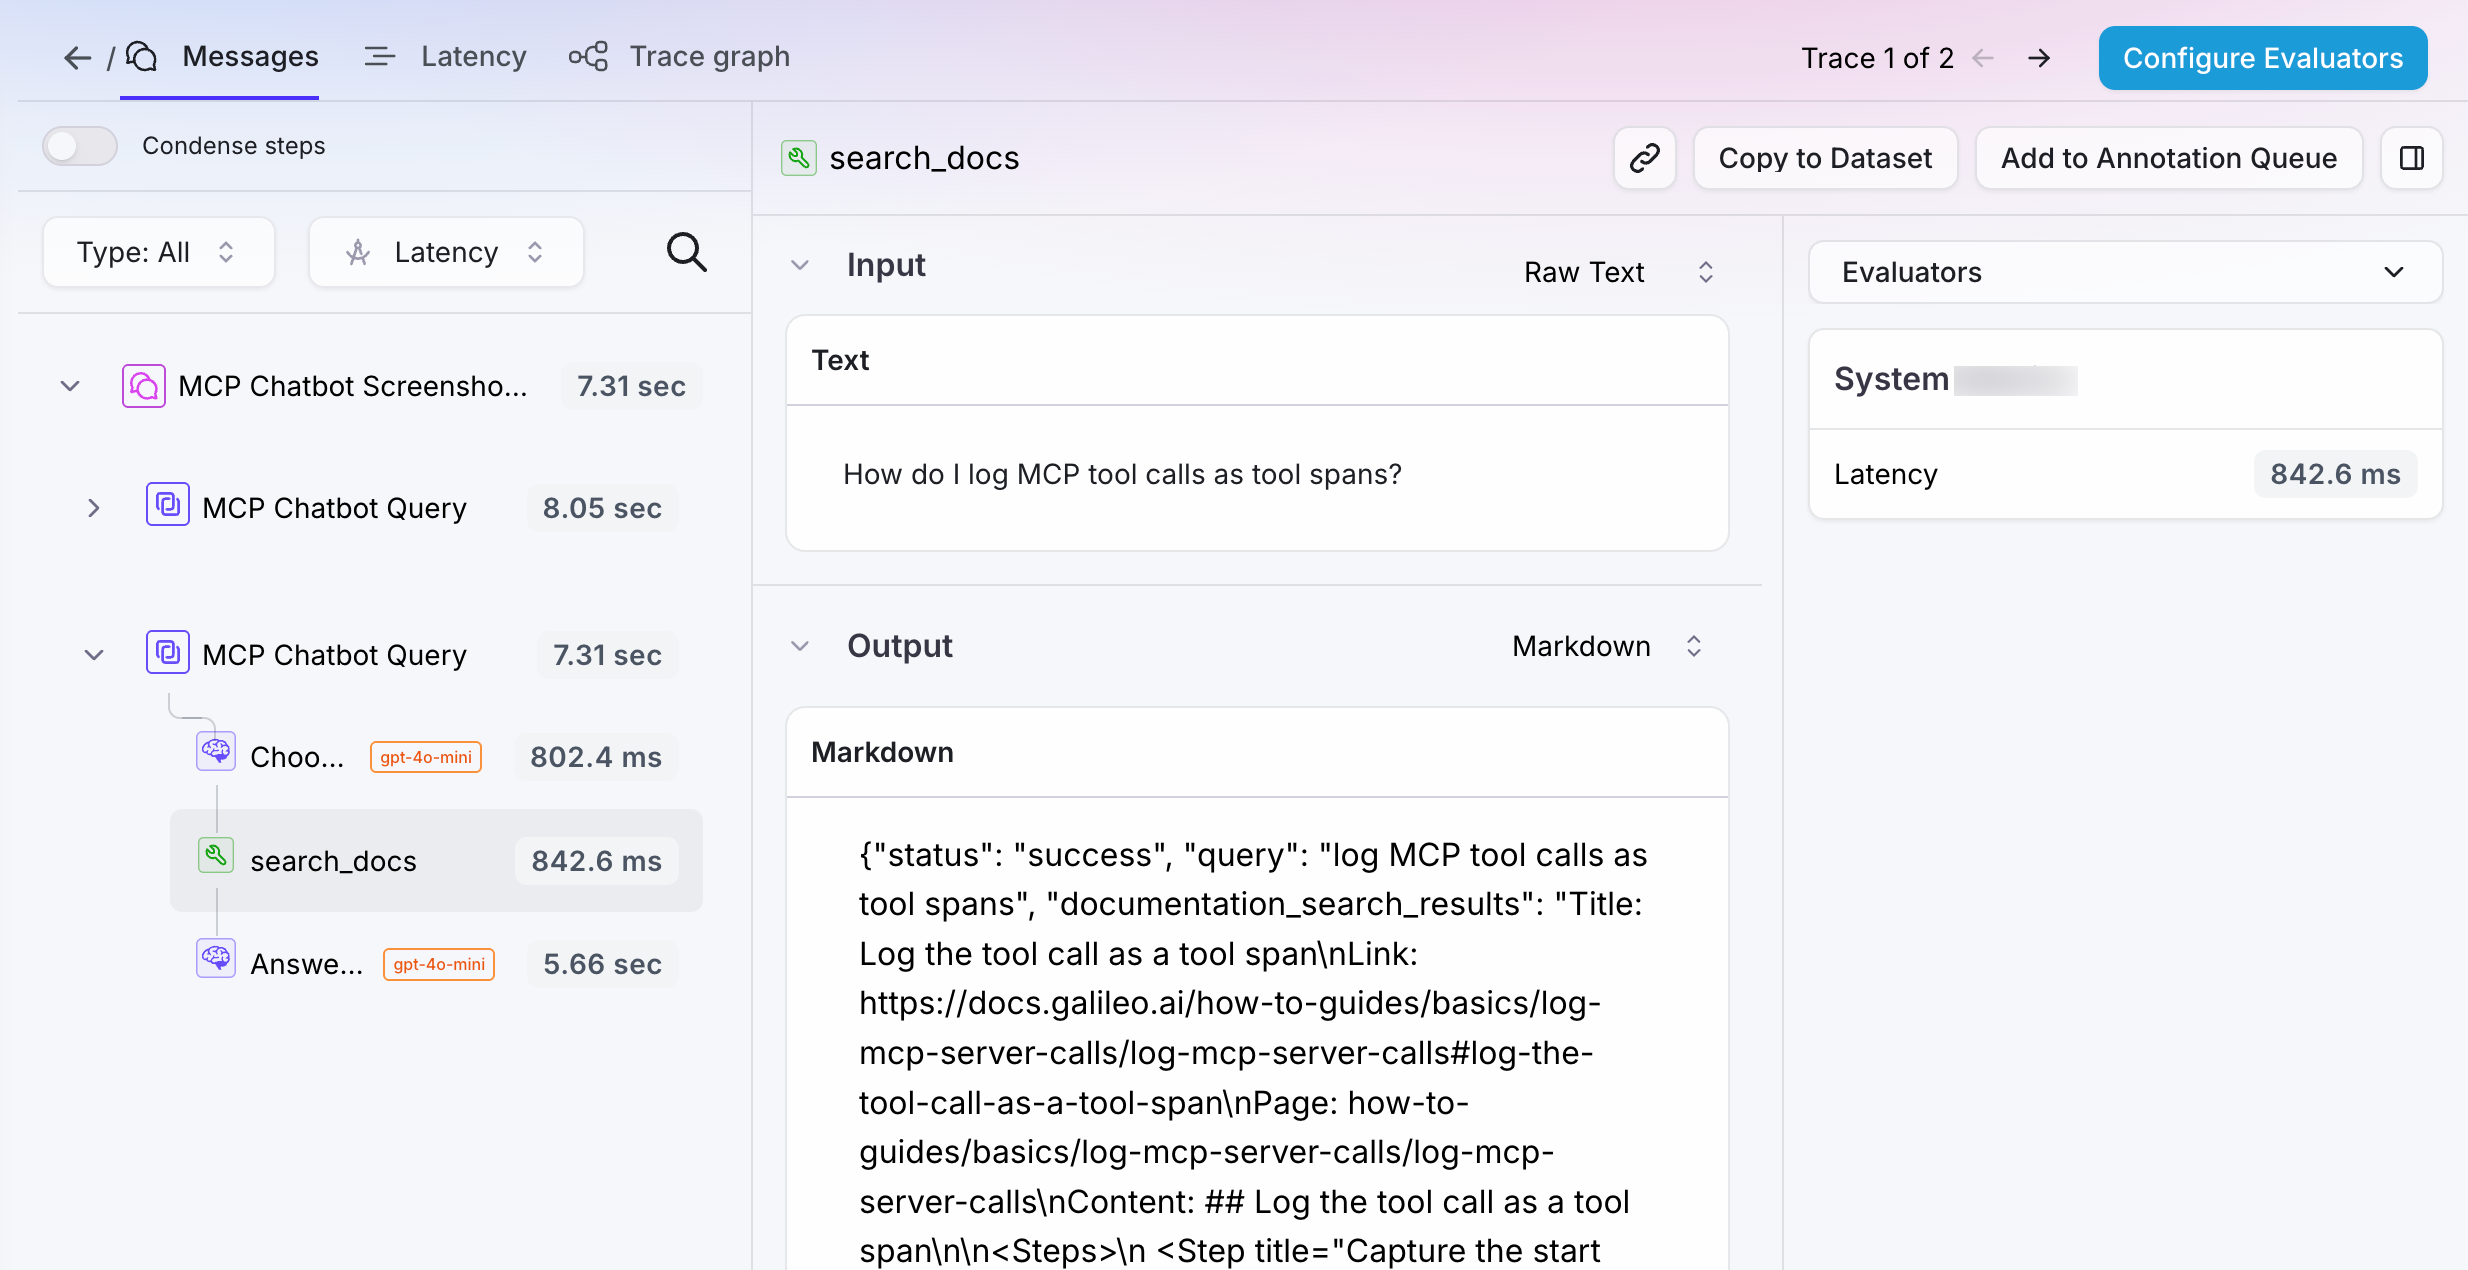Go back using the left arrow icon

[77, 58]
